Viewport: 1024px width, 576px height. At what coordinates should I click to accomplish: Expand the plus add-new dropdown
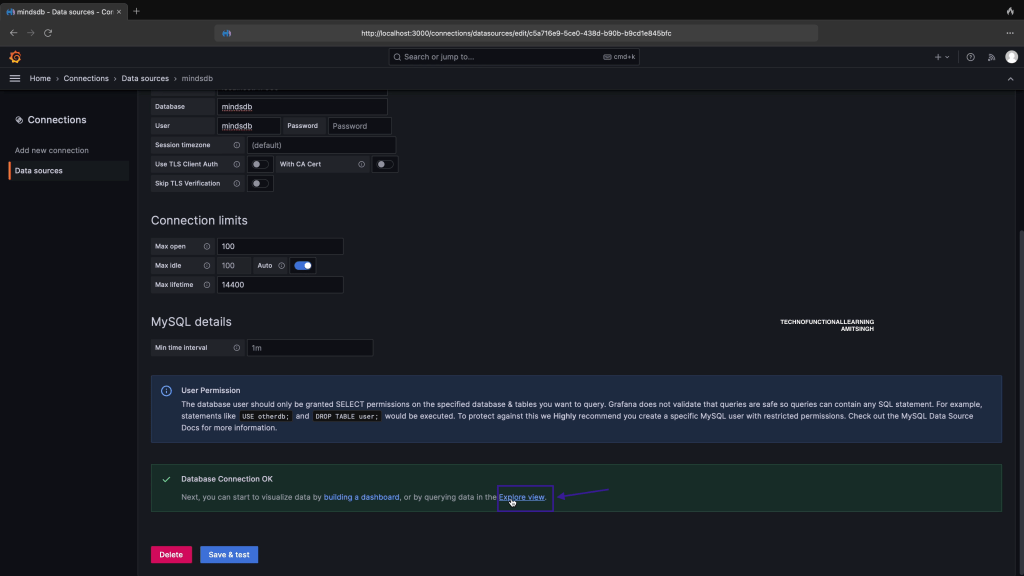tap(942, 57)
